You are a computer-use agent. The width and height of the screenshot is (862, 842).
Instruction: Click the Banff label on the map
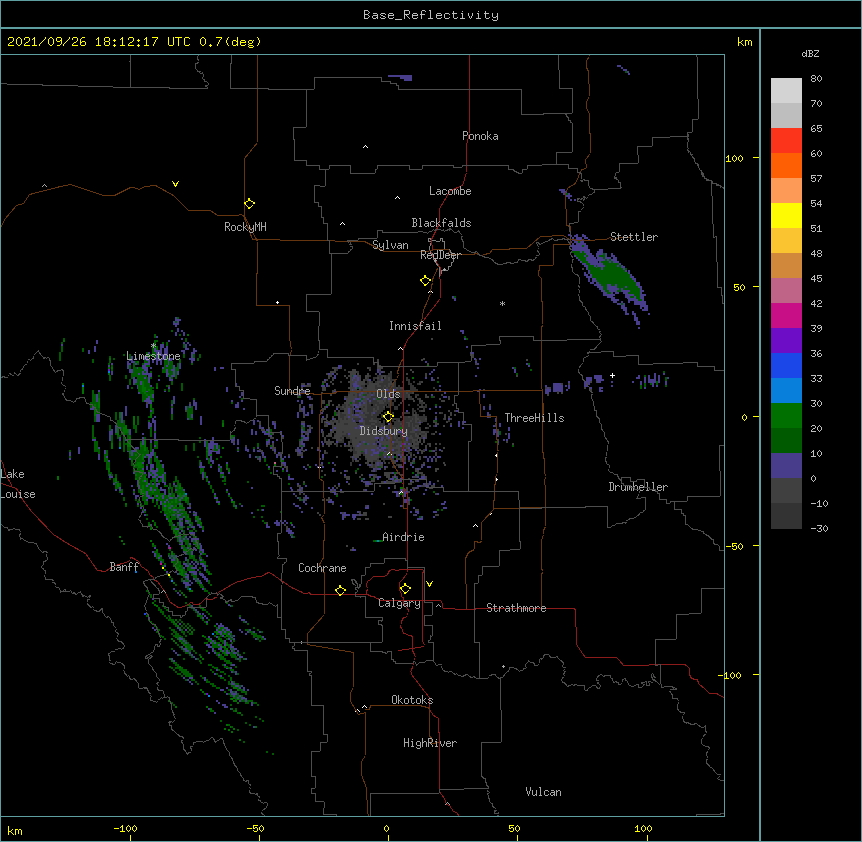click(x=124, y=567)
